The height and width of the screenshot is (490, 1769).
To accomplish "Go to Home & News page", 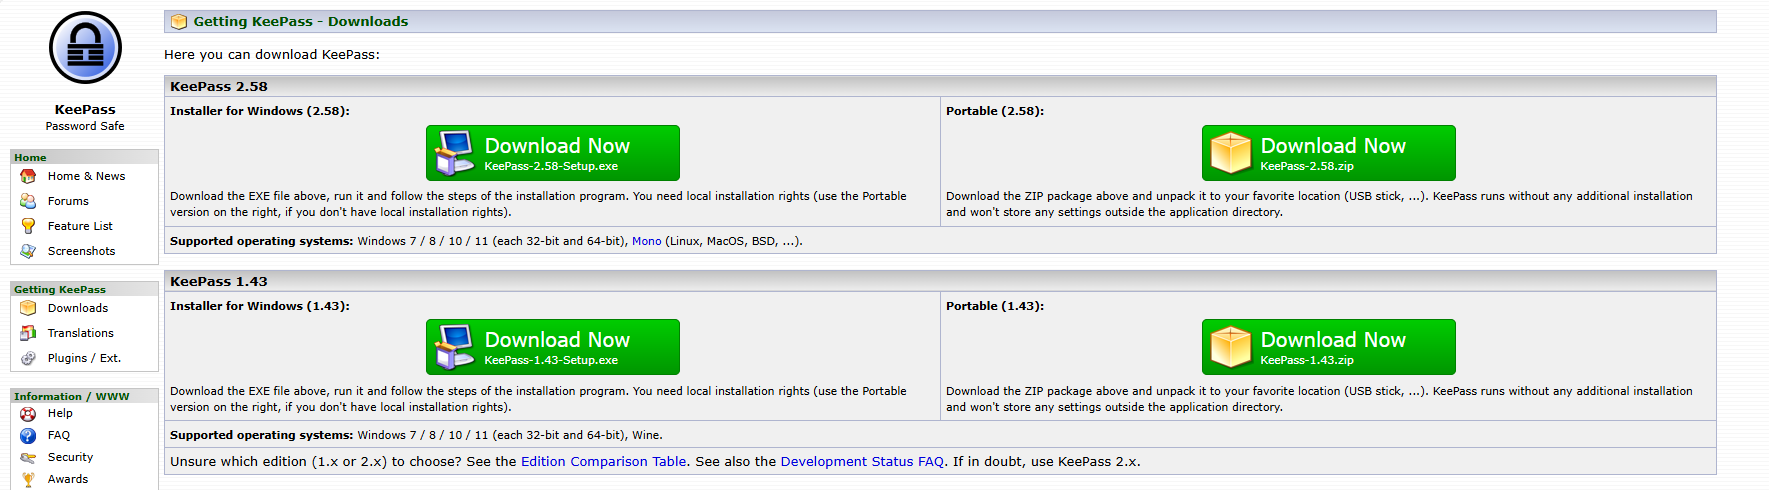I will tap(86, 176).
